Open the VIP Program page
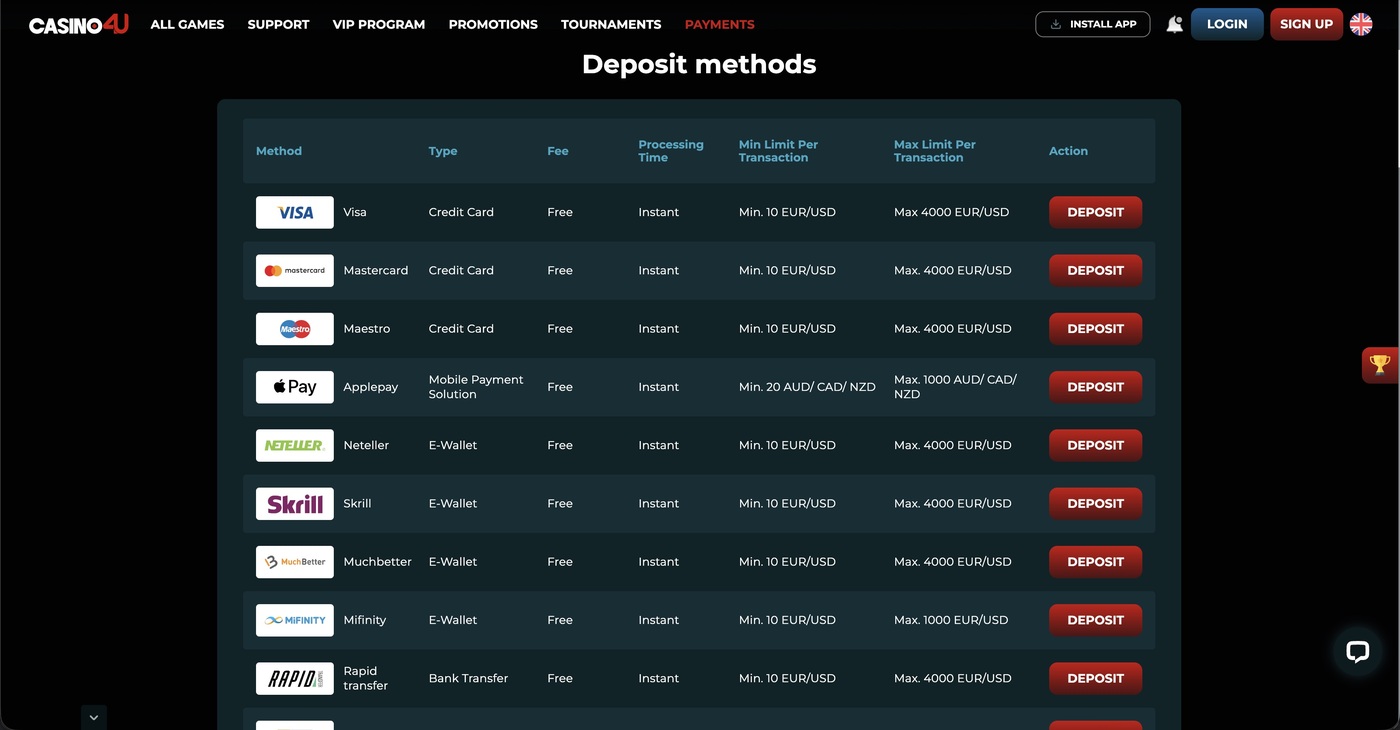The image size is (1400, 730). coord(379,24)
